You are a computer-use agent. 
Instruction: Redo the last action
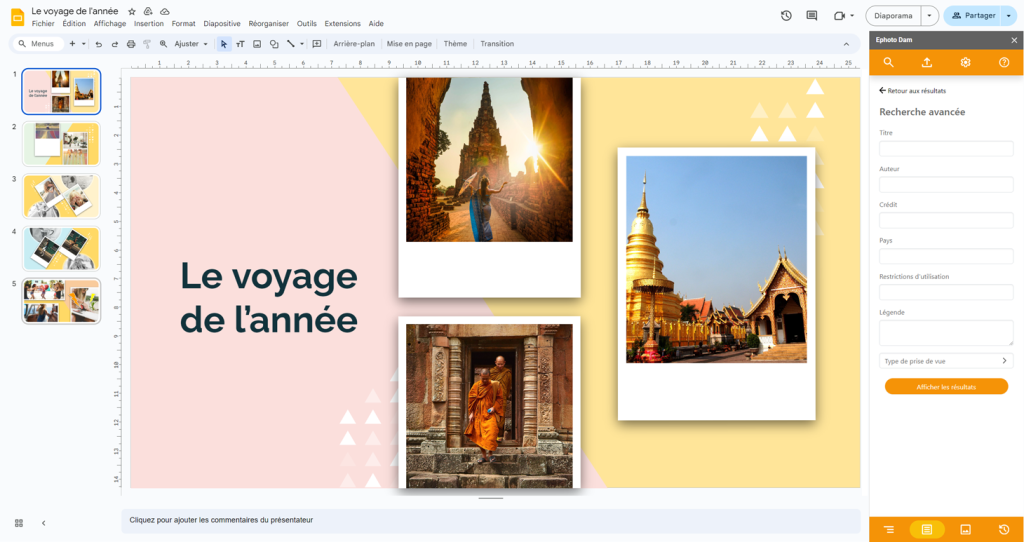pyautogui.click(x=115, y=44)
